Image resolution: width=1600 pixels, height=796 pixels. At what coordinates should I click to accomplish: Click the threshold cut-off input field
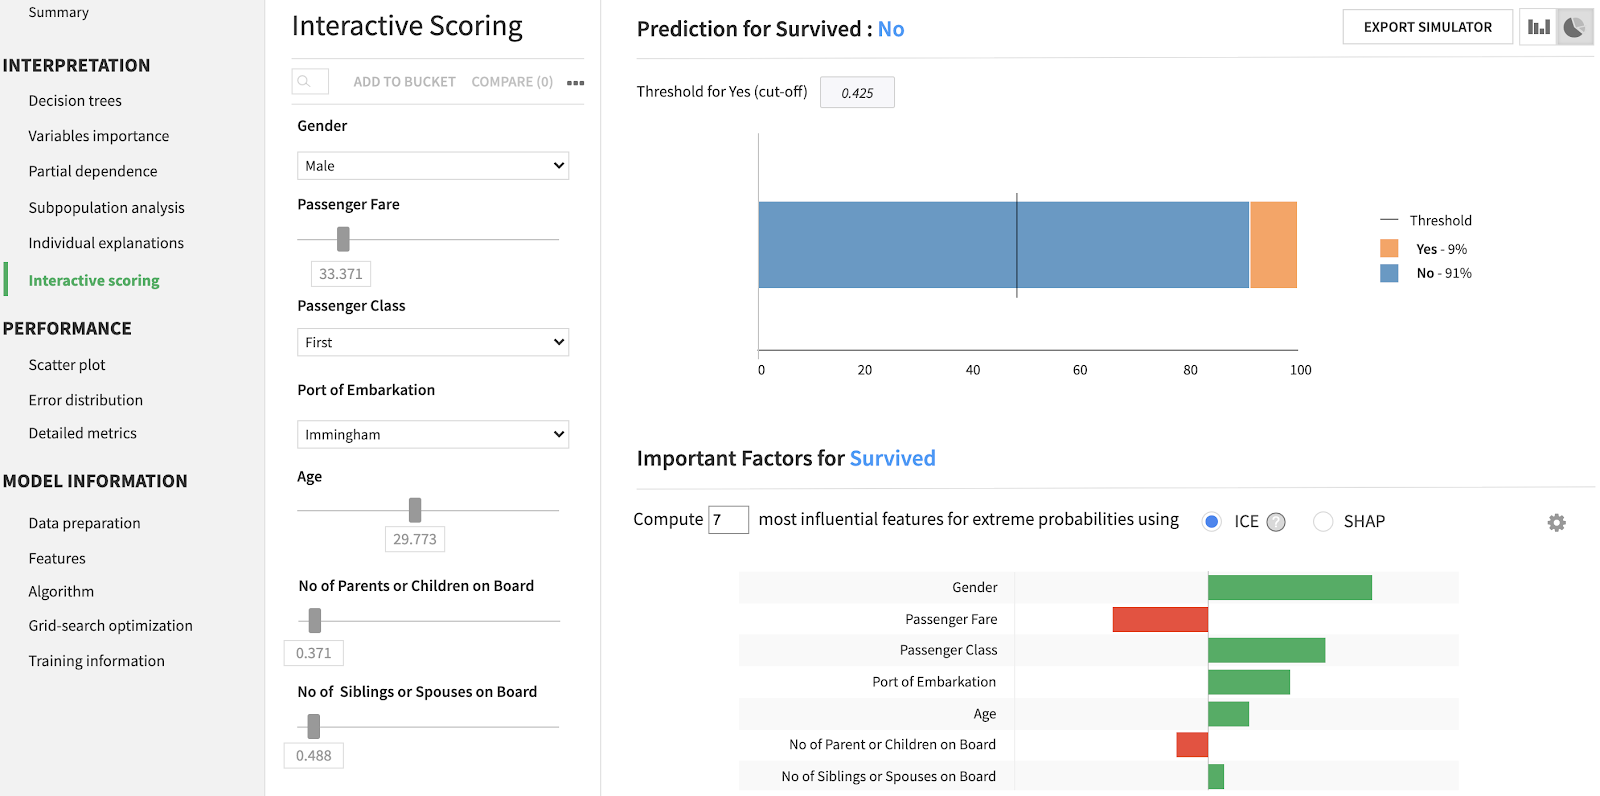tap(857, 92)
